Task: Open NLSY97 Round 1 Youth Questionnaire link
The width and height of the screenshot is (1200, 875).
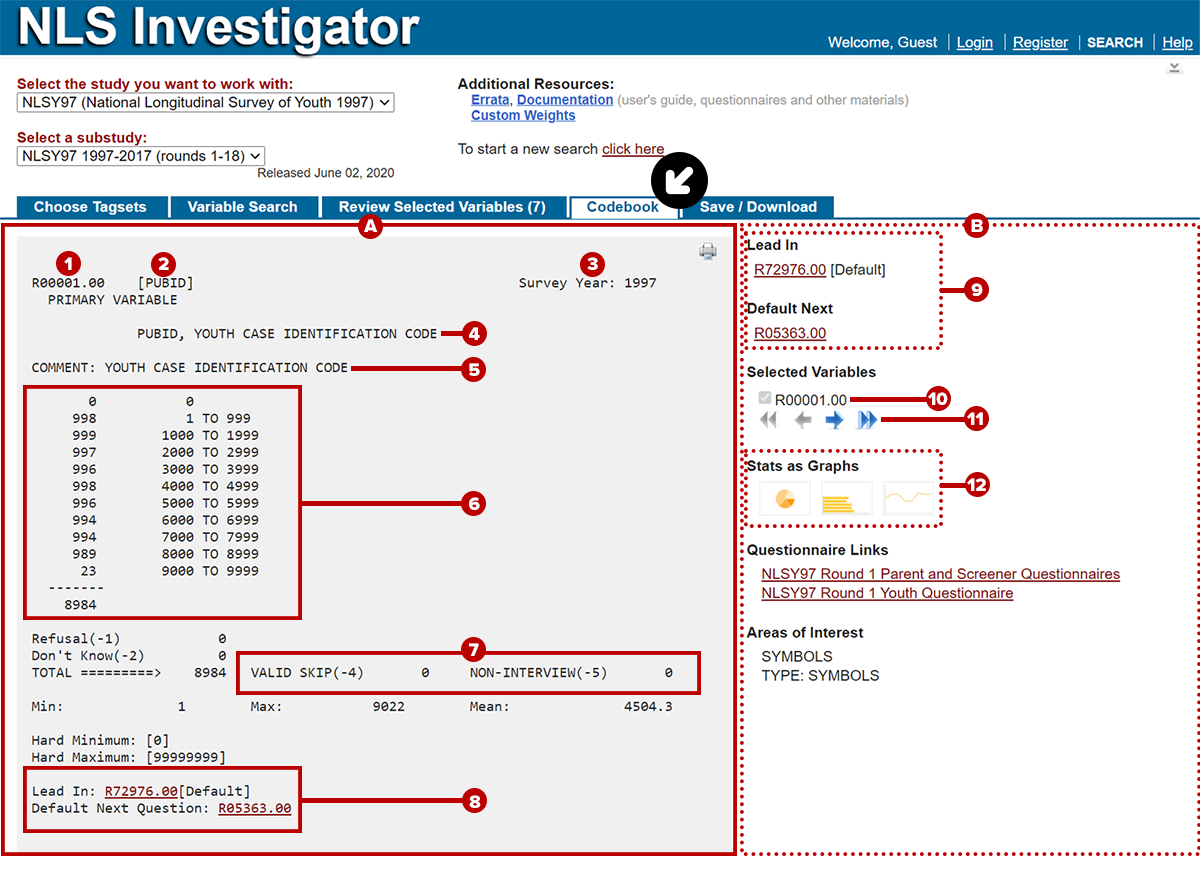Action: [887, 593]
